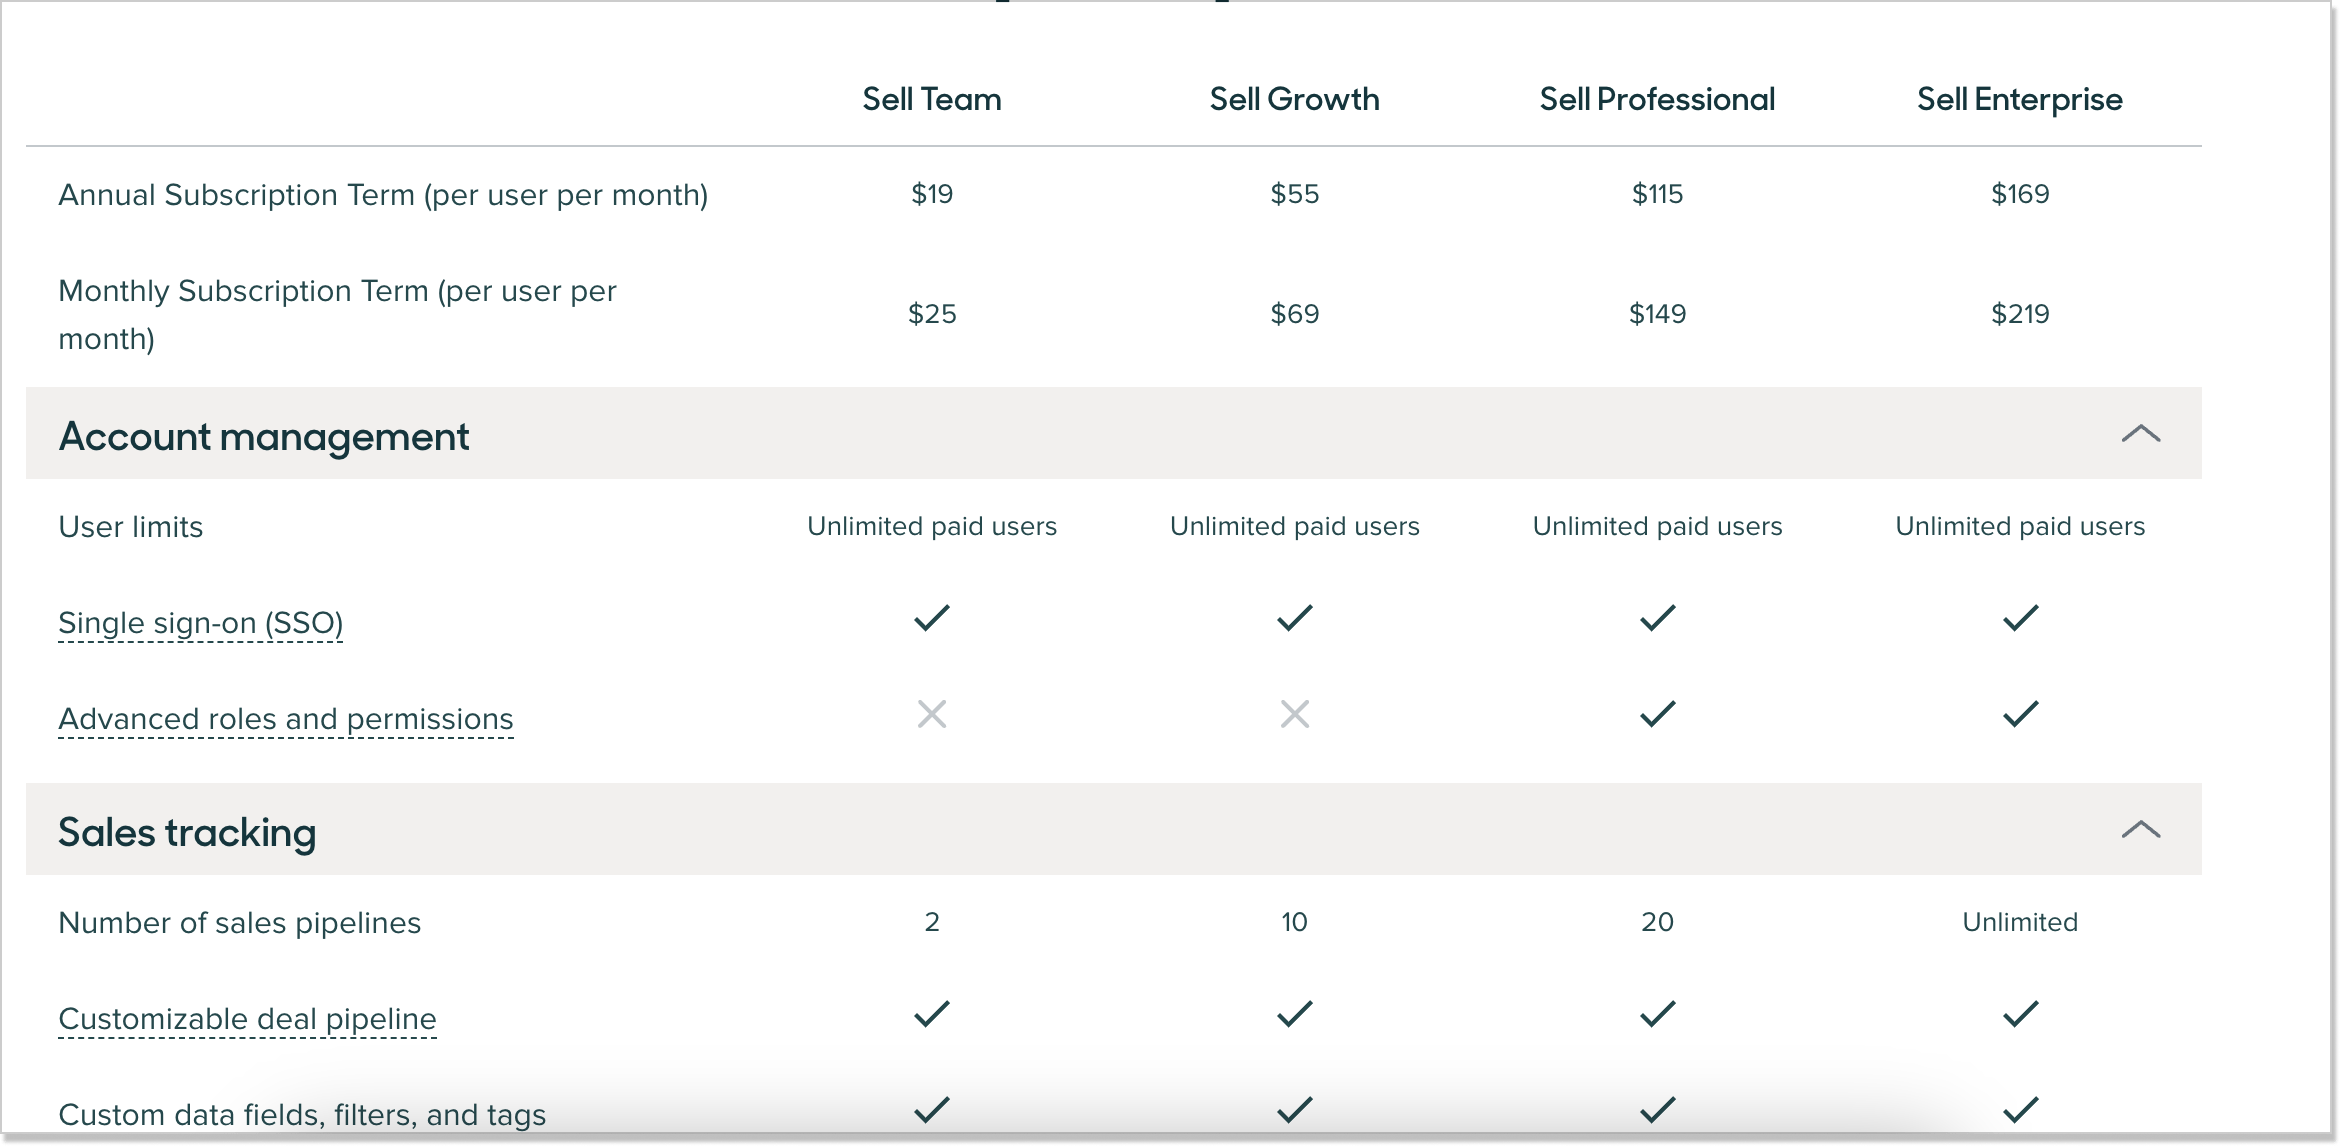Click the Sell Enterprise Unlimited pipelines value
The height and width of the screenshot is (1146, 2340).
tap(2019, 922)
